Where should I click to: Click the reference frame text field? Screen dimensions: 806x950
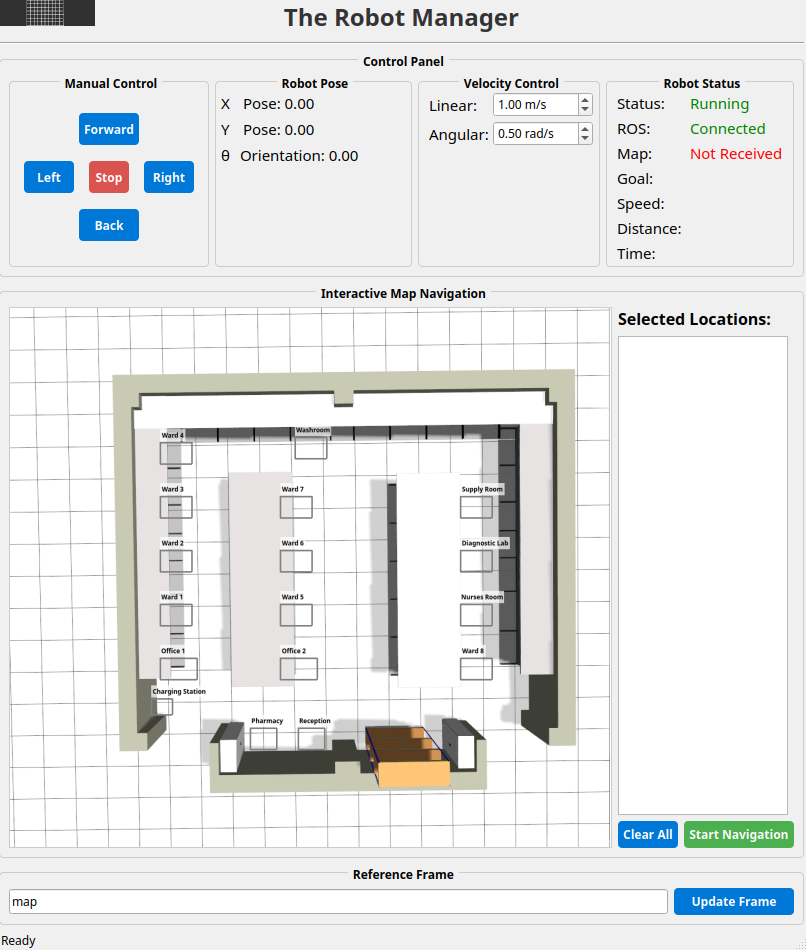click(x=338, y=901)
